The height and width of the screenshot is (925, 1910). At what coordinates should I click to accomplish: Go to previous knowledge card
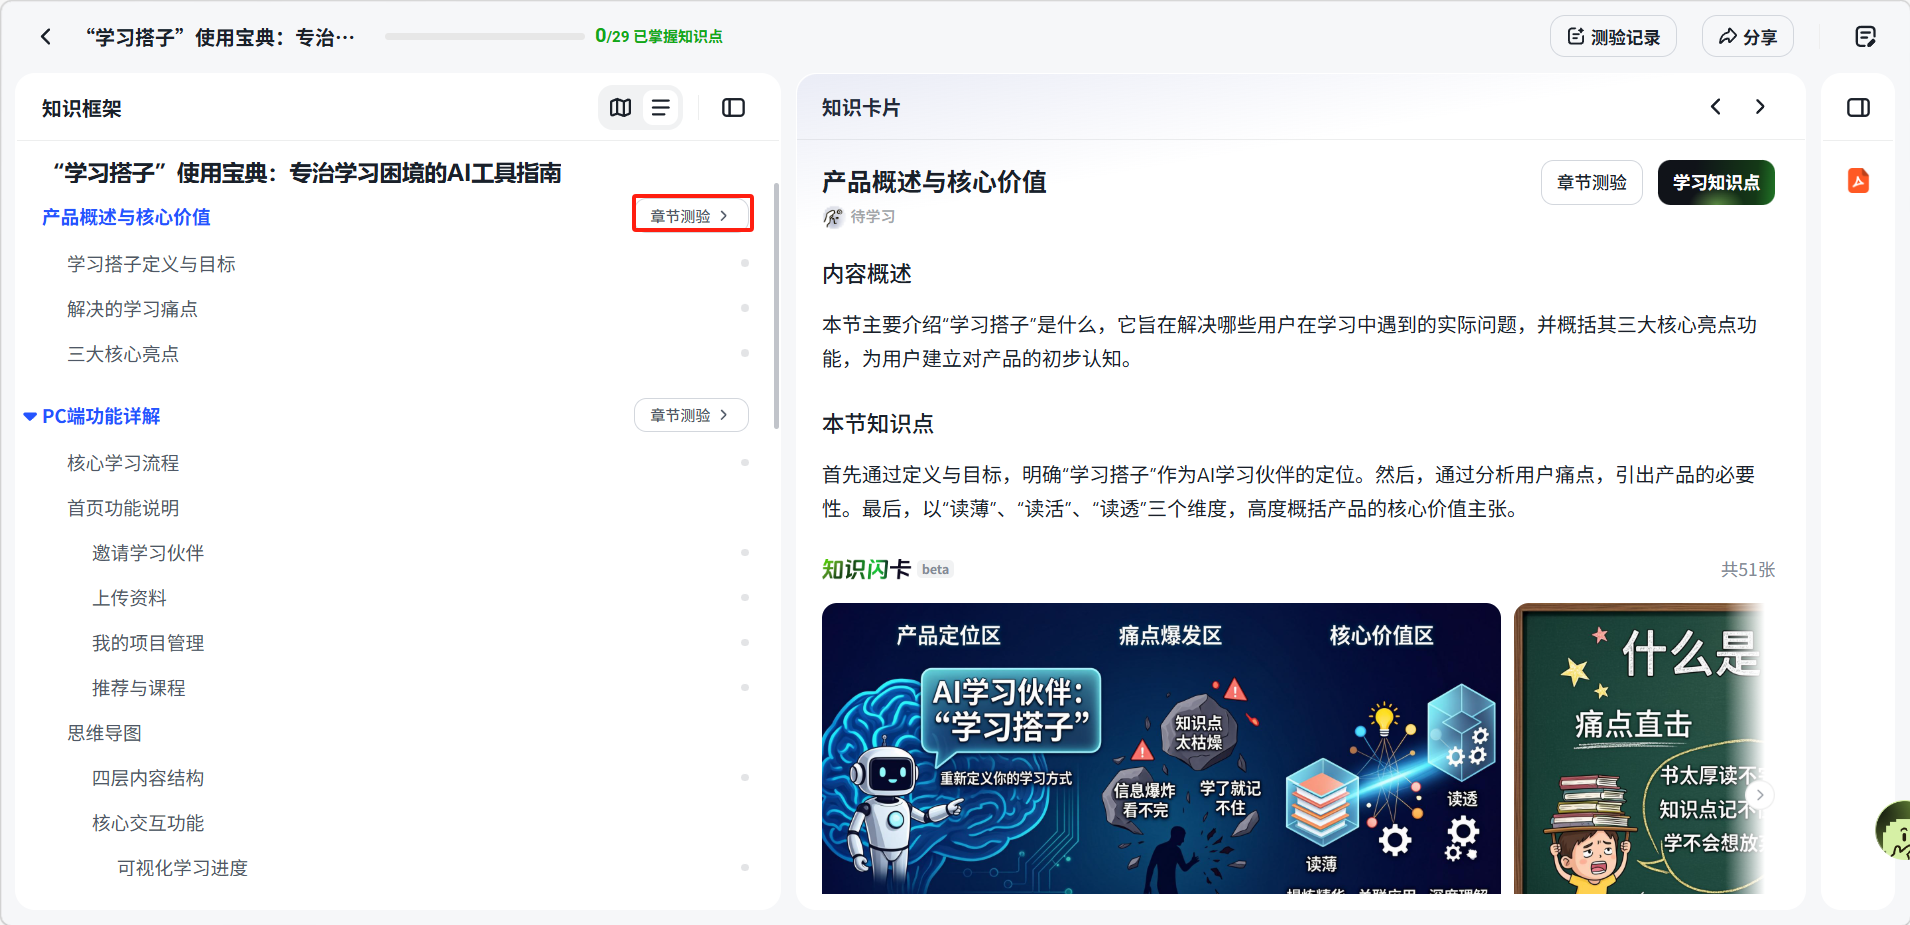1716,107
